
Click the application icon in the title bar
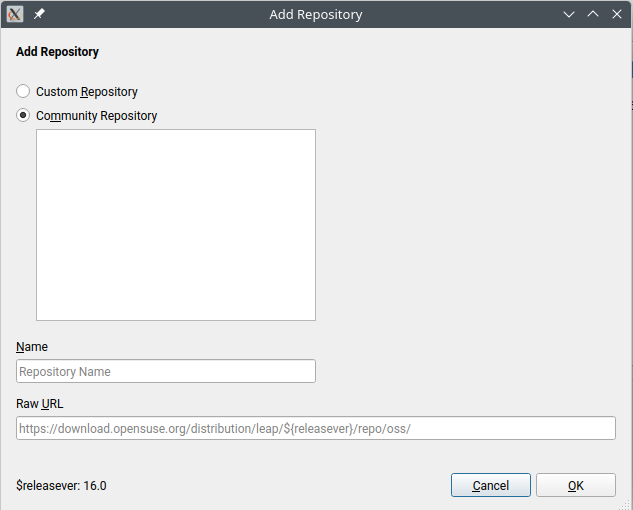(x=16, y=15)
